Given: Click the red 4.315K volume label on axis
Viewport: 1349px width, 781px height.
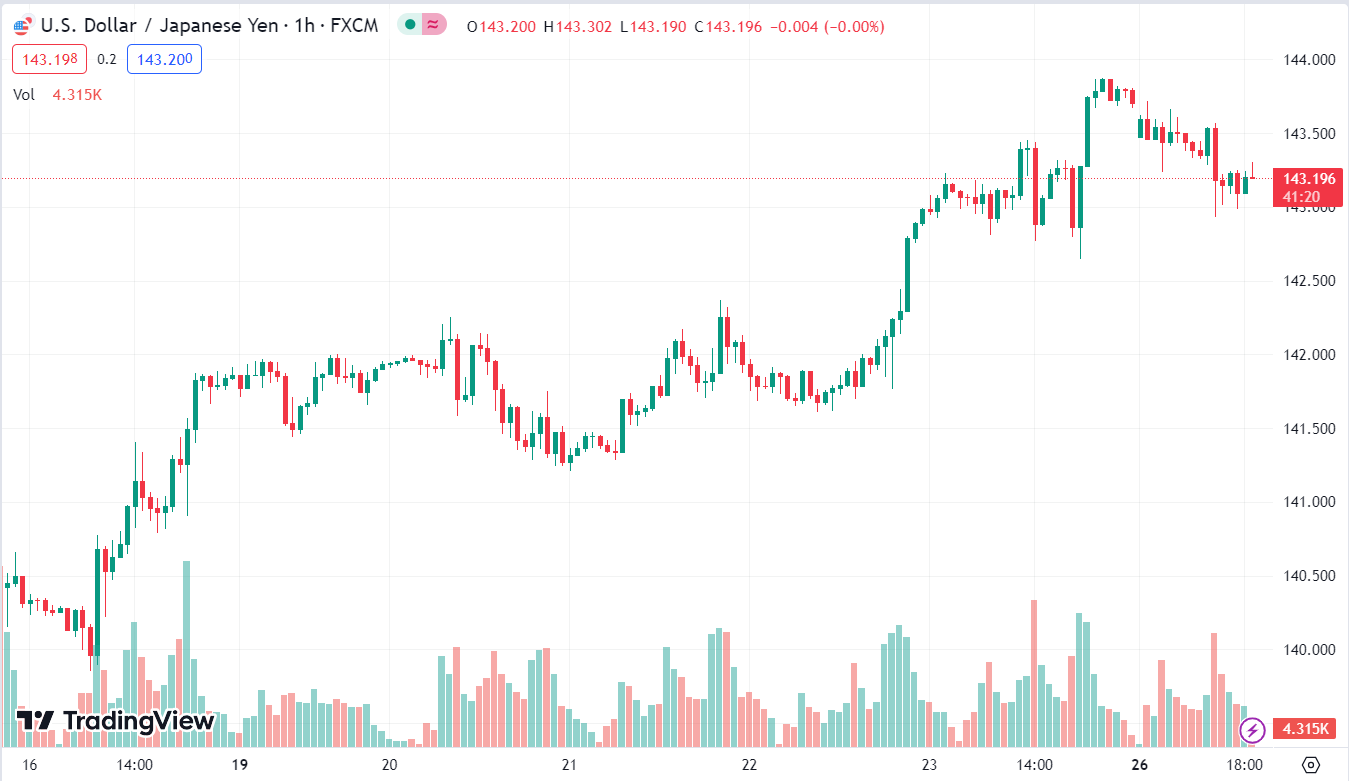Looking at the screenshot, I should pyautogui.click(x=1305, y=729).
